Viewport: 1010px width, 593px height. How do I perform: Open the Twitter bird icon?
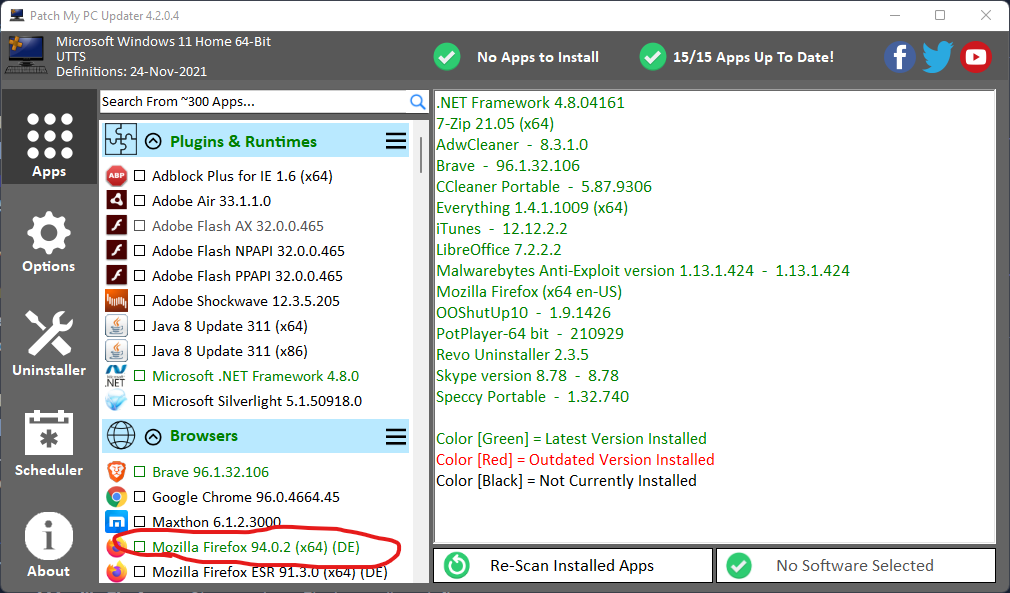(937, 57)
